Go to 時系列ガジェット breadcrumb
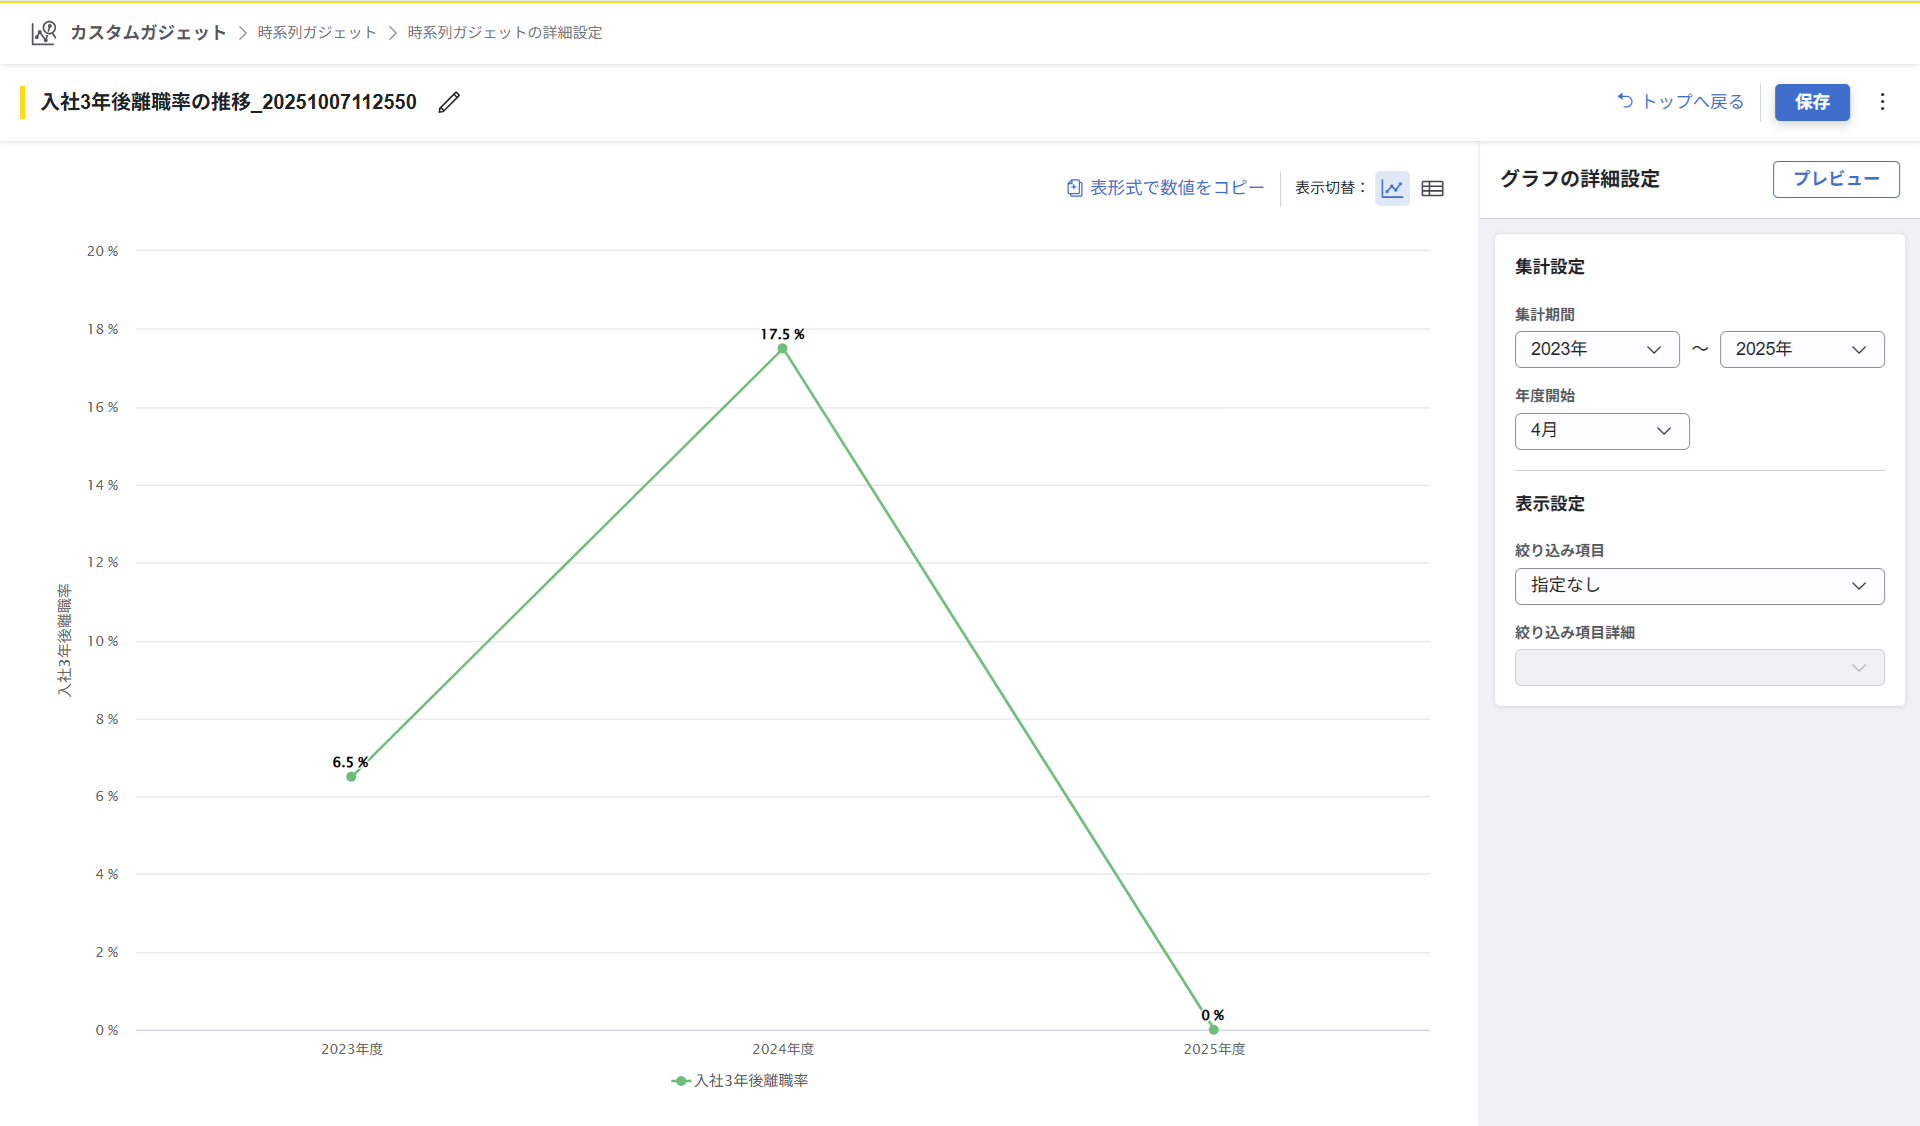 coord(317,33)
